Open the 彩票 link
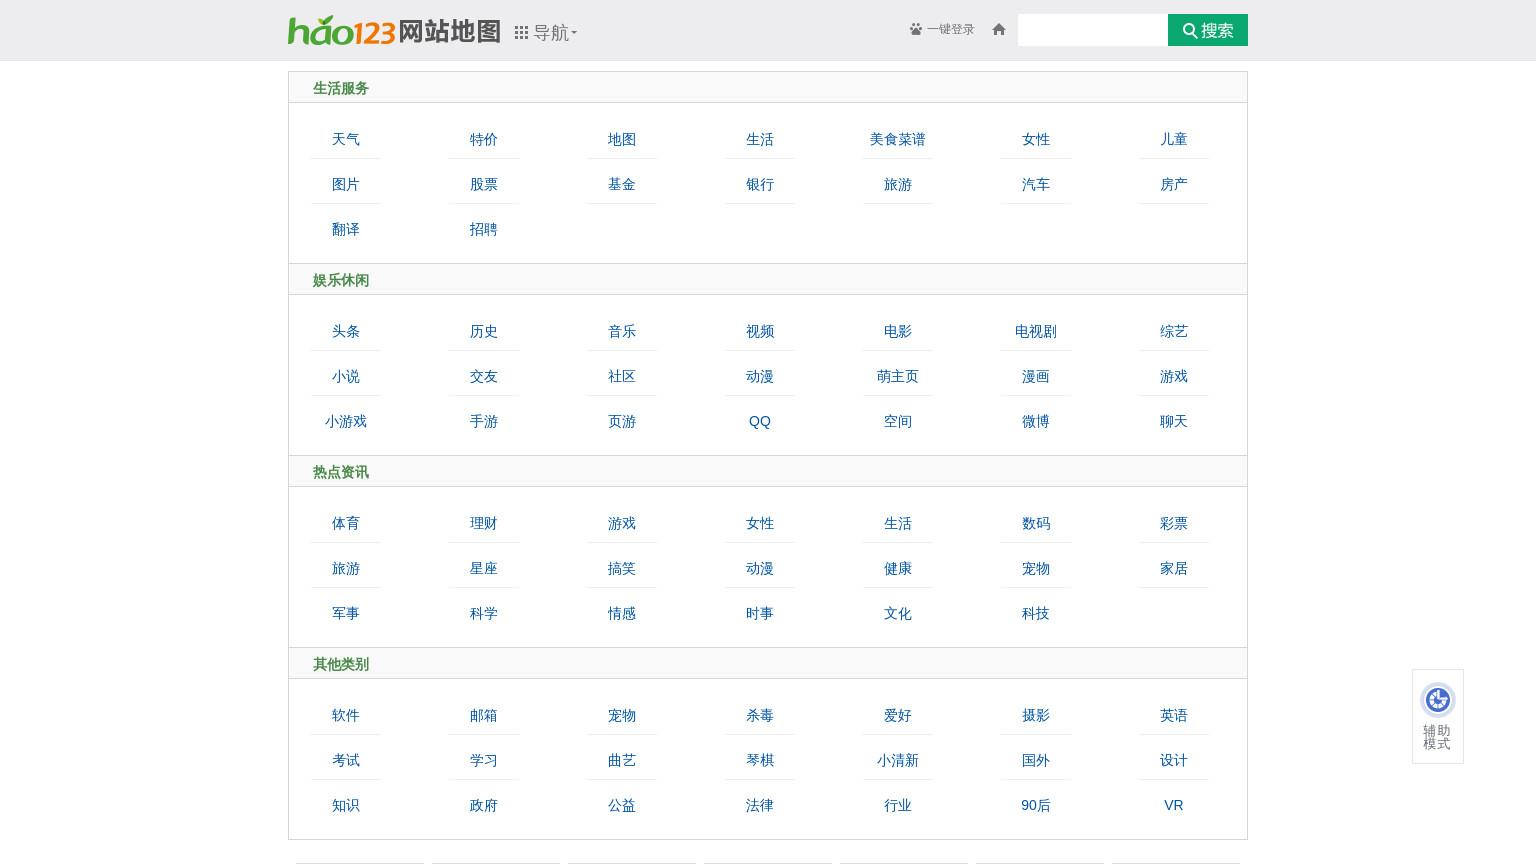Viewport: 1536px width, 864px height. (1174, 523)
